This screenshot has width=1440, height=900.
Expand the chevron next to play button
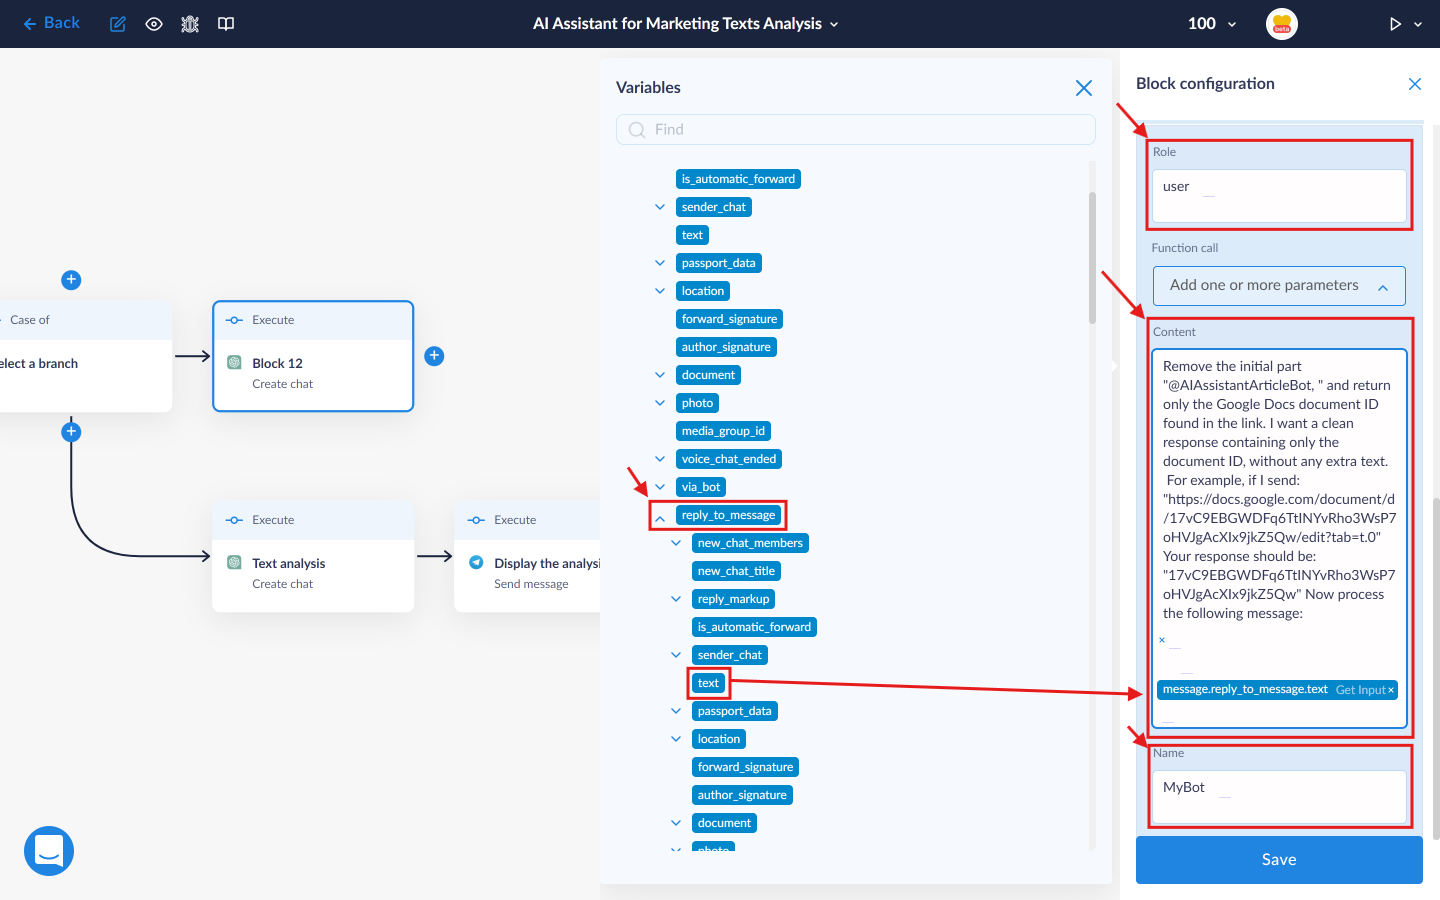point(1418,24)
